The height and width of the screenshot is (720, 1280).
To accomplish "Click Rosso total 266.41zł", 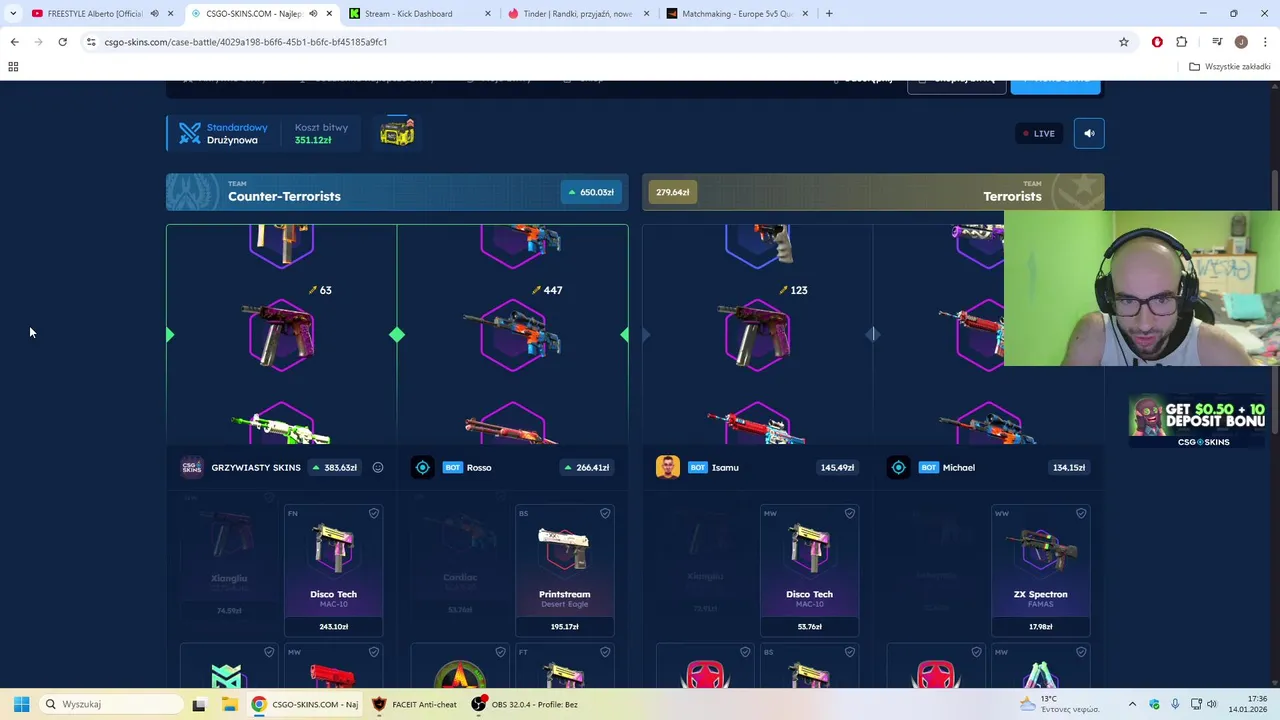I will click(587, 467).
